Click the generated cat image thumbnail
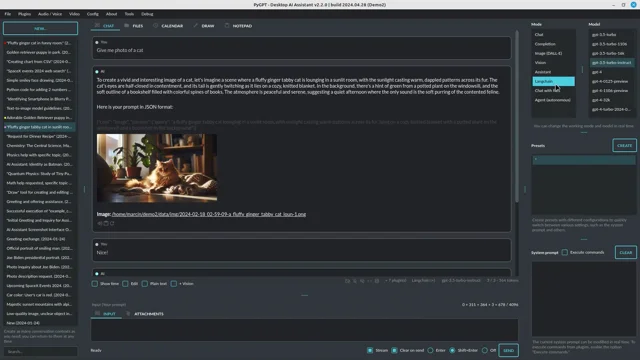 pyautogui.click(x=157, y=168)
